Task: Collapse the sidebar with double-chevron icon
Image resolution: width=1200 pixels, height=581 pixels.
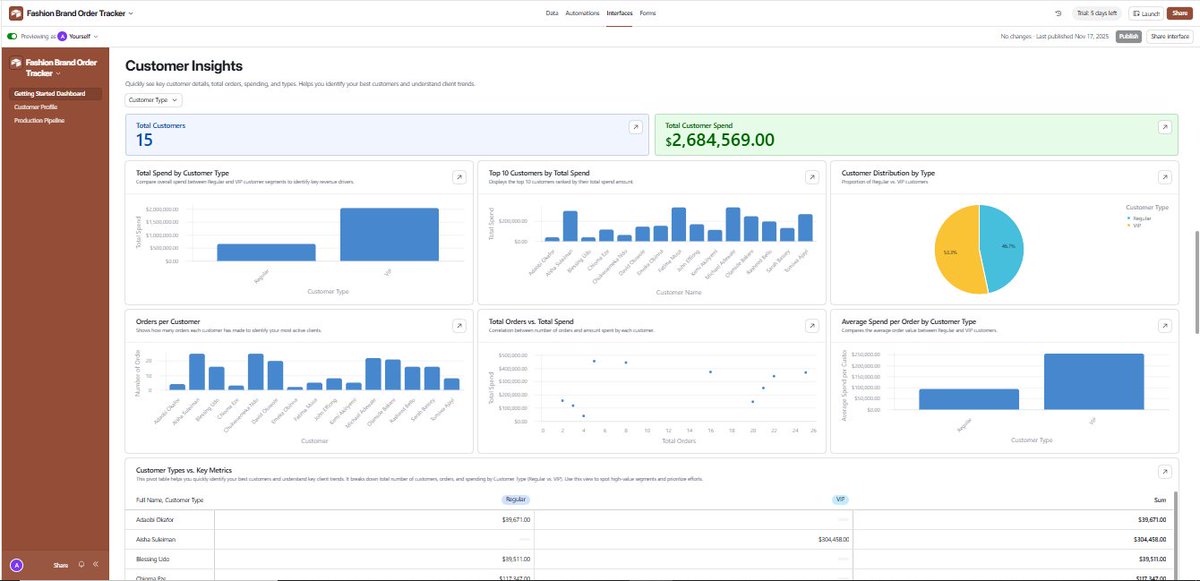Action: pyautogui.click(x=96, y=564)
